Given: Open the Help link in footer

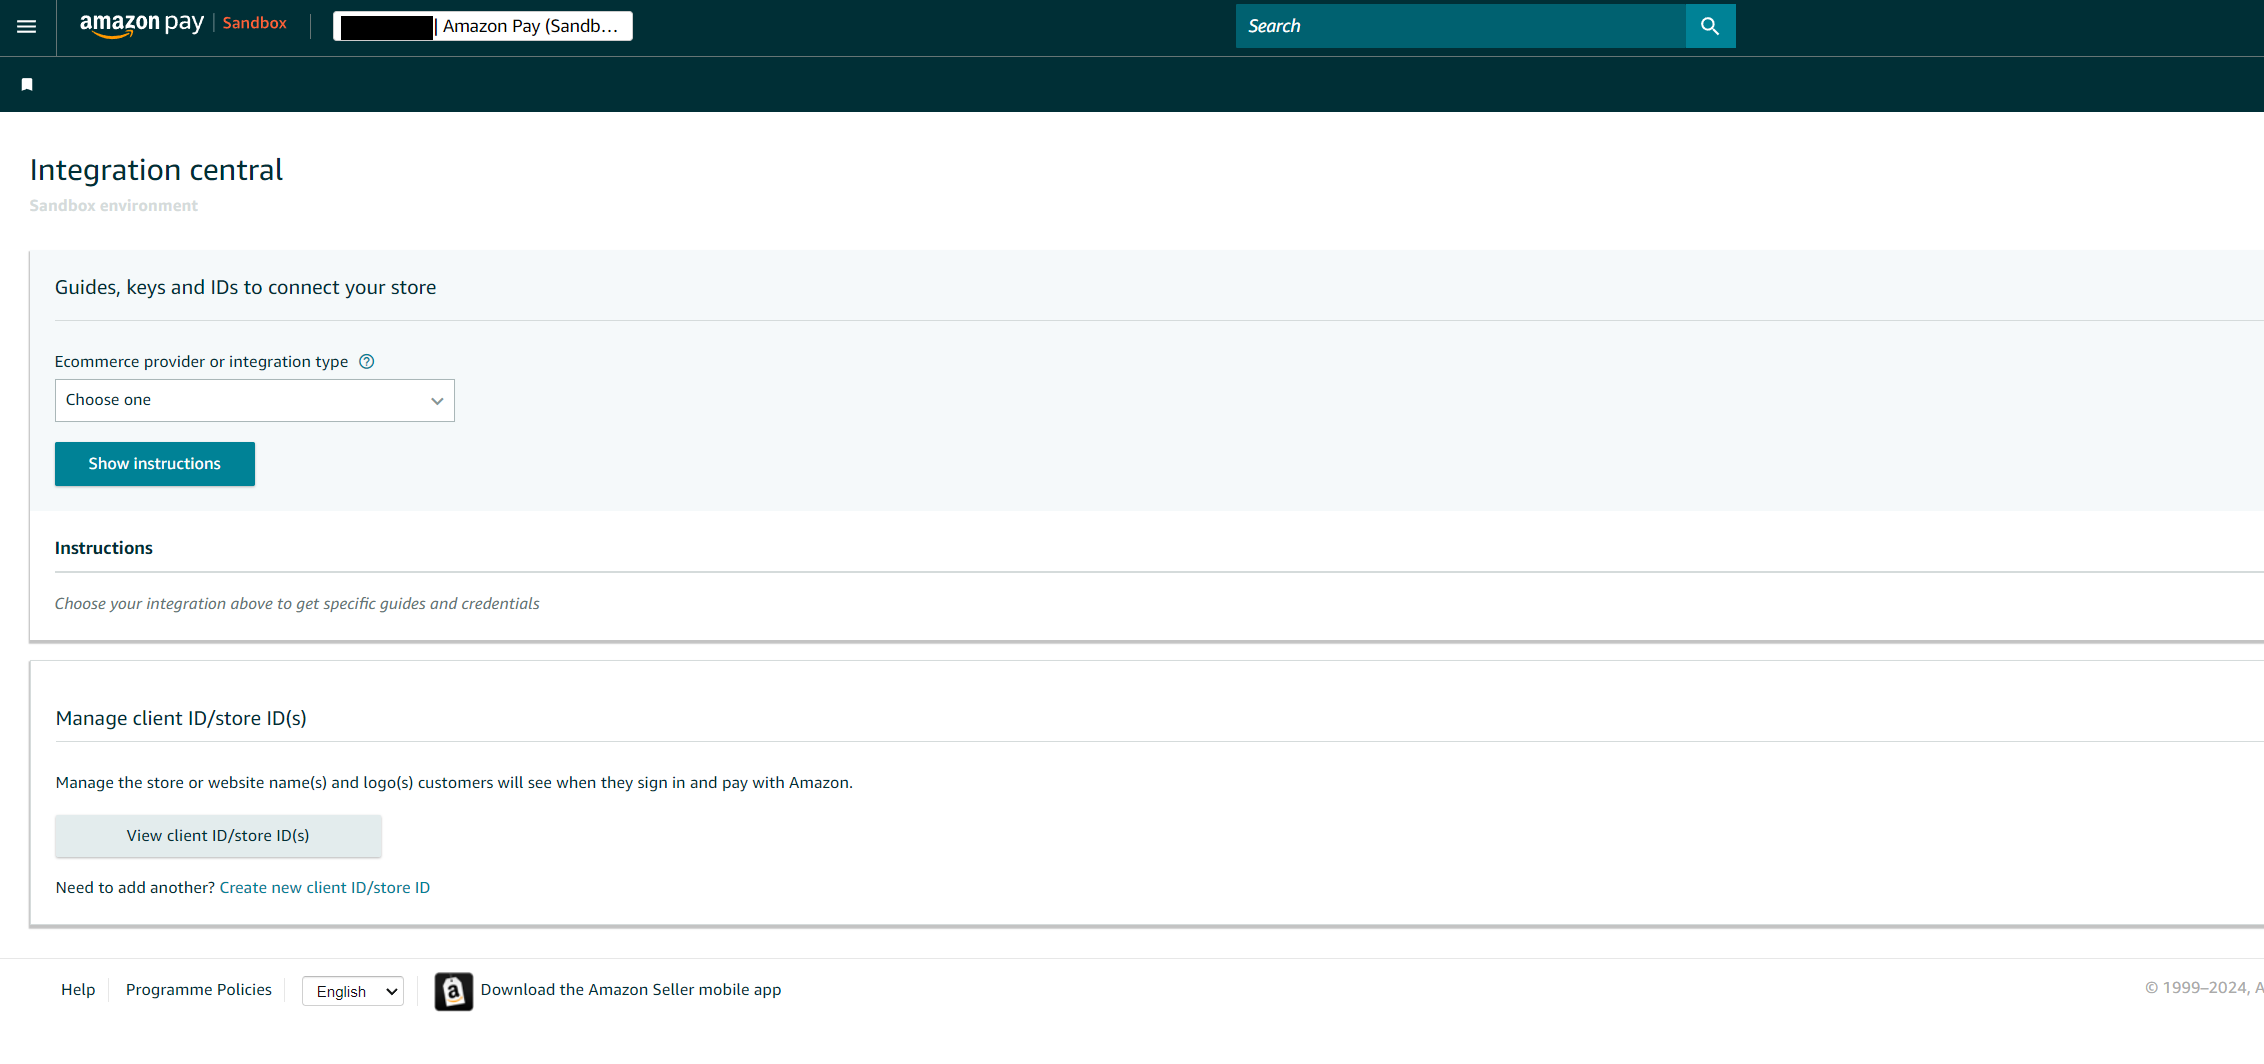Looking at the screenshot, I should pyautogui.click(x=78, y=990).
